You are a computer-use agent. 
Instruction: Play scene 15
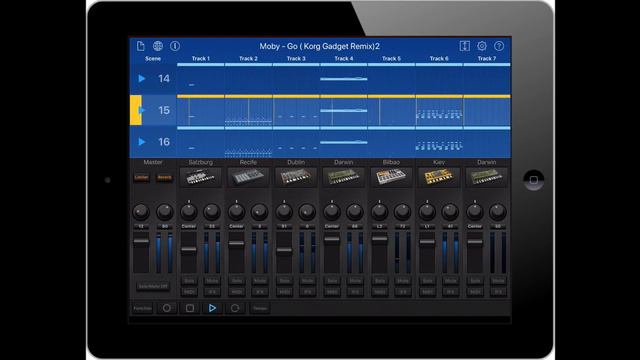pos(142,110)
